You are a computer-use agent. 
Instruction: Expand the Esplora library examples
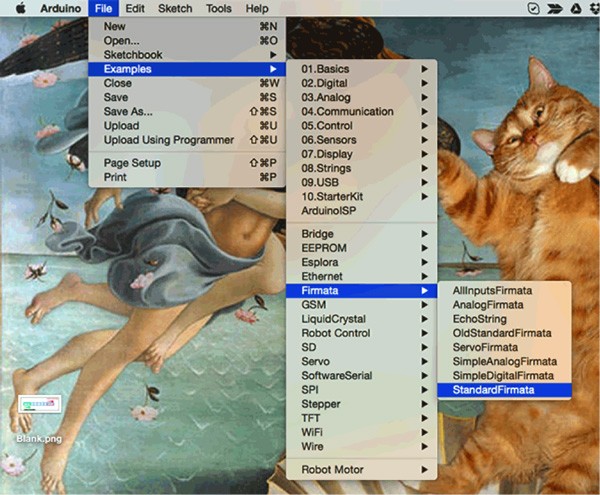coord(362,262)
